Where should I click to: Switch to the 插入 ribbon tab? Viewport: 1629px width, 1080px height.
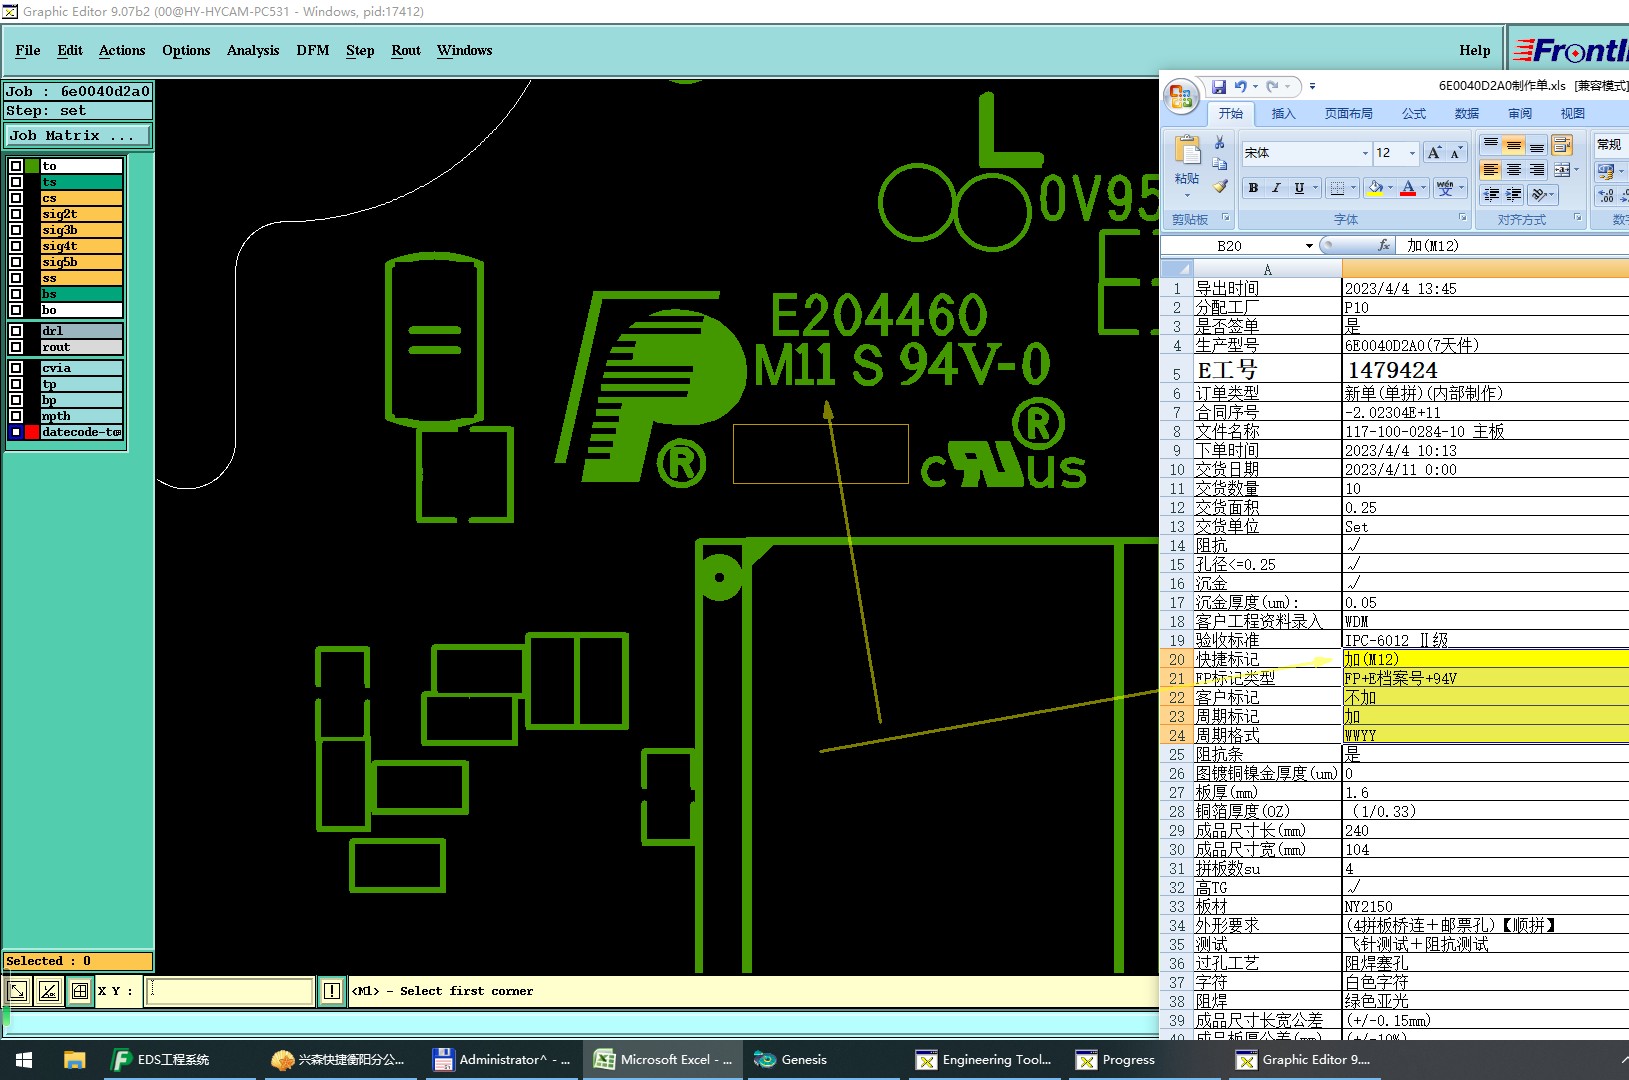[1283, 114]
